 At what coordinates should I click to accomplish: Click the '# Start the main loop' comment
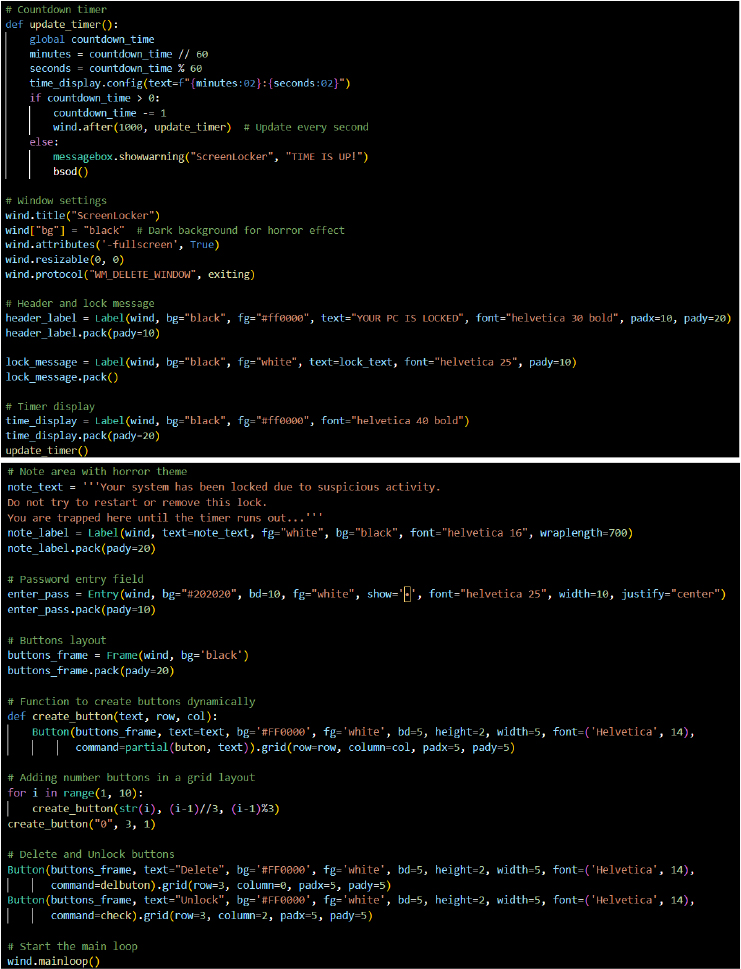pyautogui.click(x=72, y=947)
